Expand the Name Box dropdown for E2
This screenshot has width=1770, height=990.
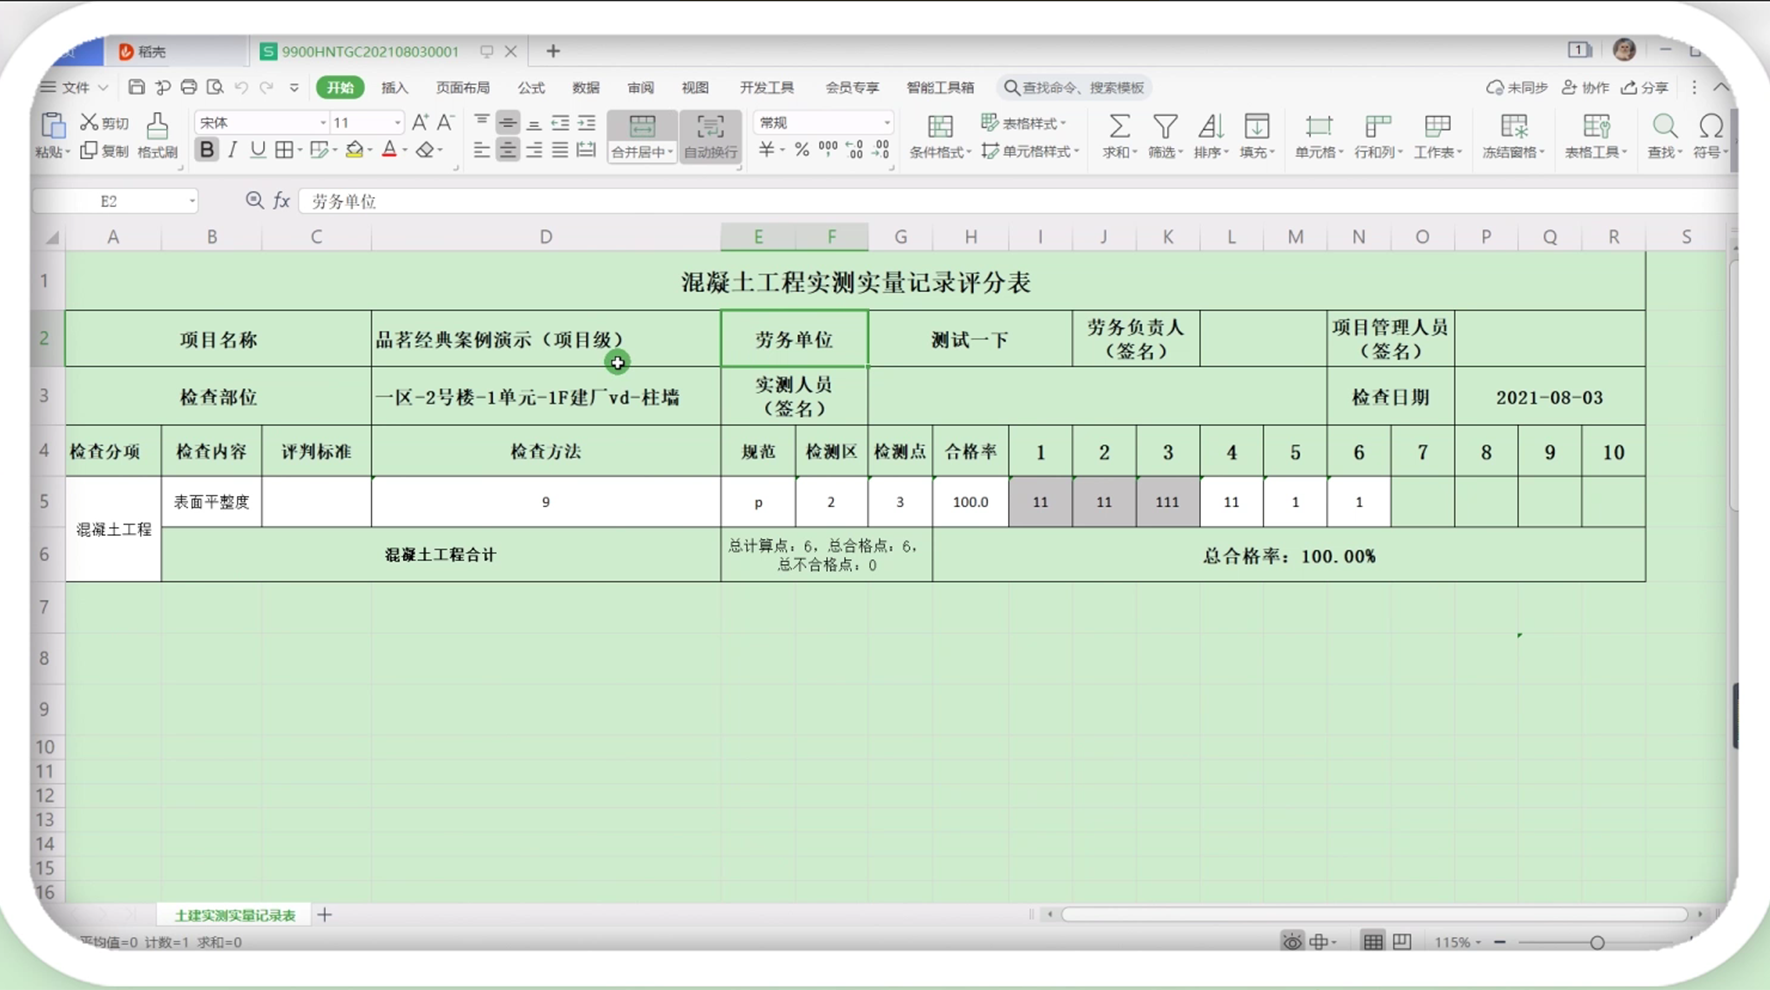[x=192, y=201]
